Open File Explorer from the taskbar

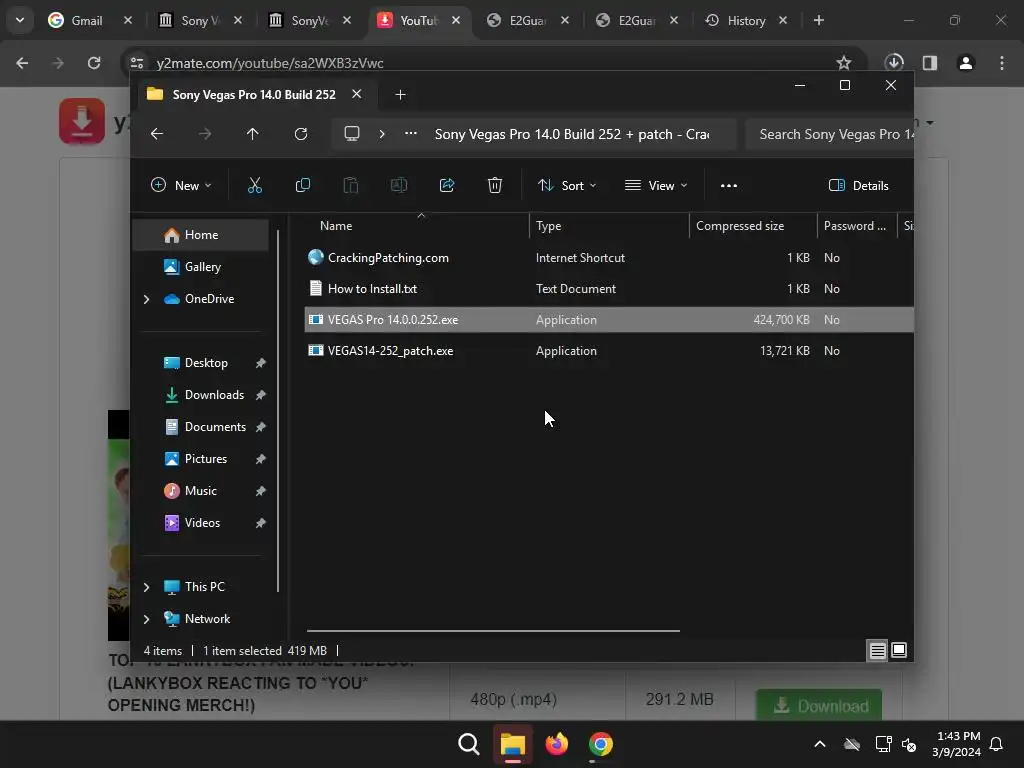pyautogui.click(x=513, y=744)
